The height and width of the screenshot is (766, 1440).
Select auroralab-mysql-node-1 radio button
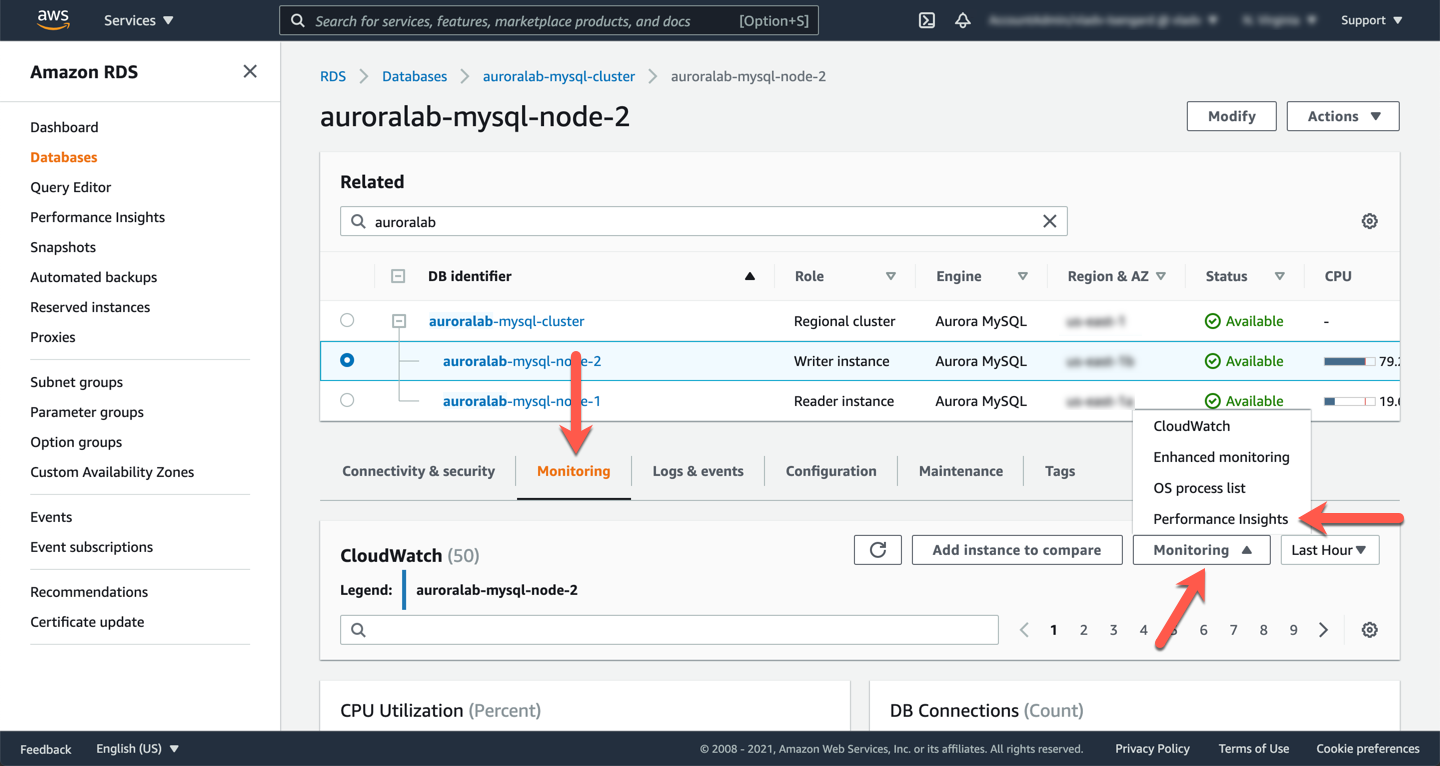coord(347,400)
